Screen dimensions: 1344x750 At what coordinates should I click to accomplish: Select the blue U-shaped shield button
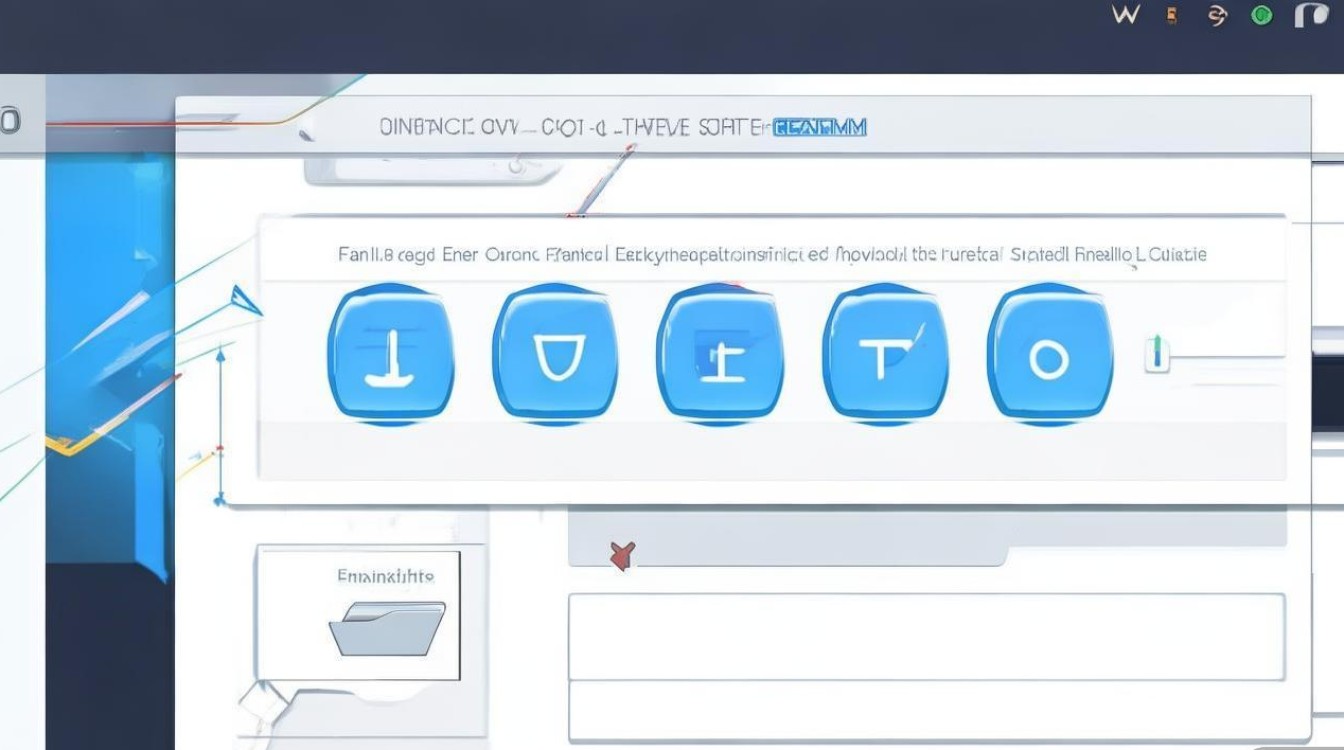pos(555,353)
